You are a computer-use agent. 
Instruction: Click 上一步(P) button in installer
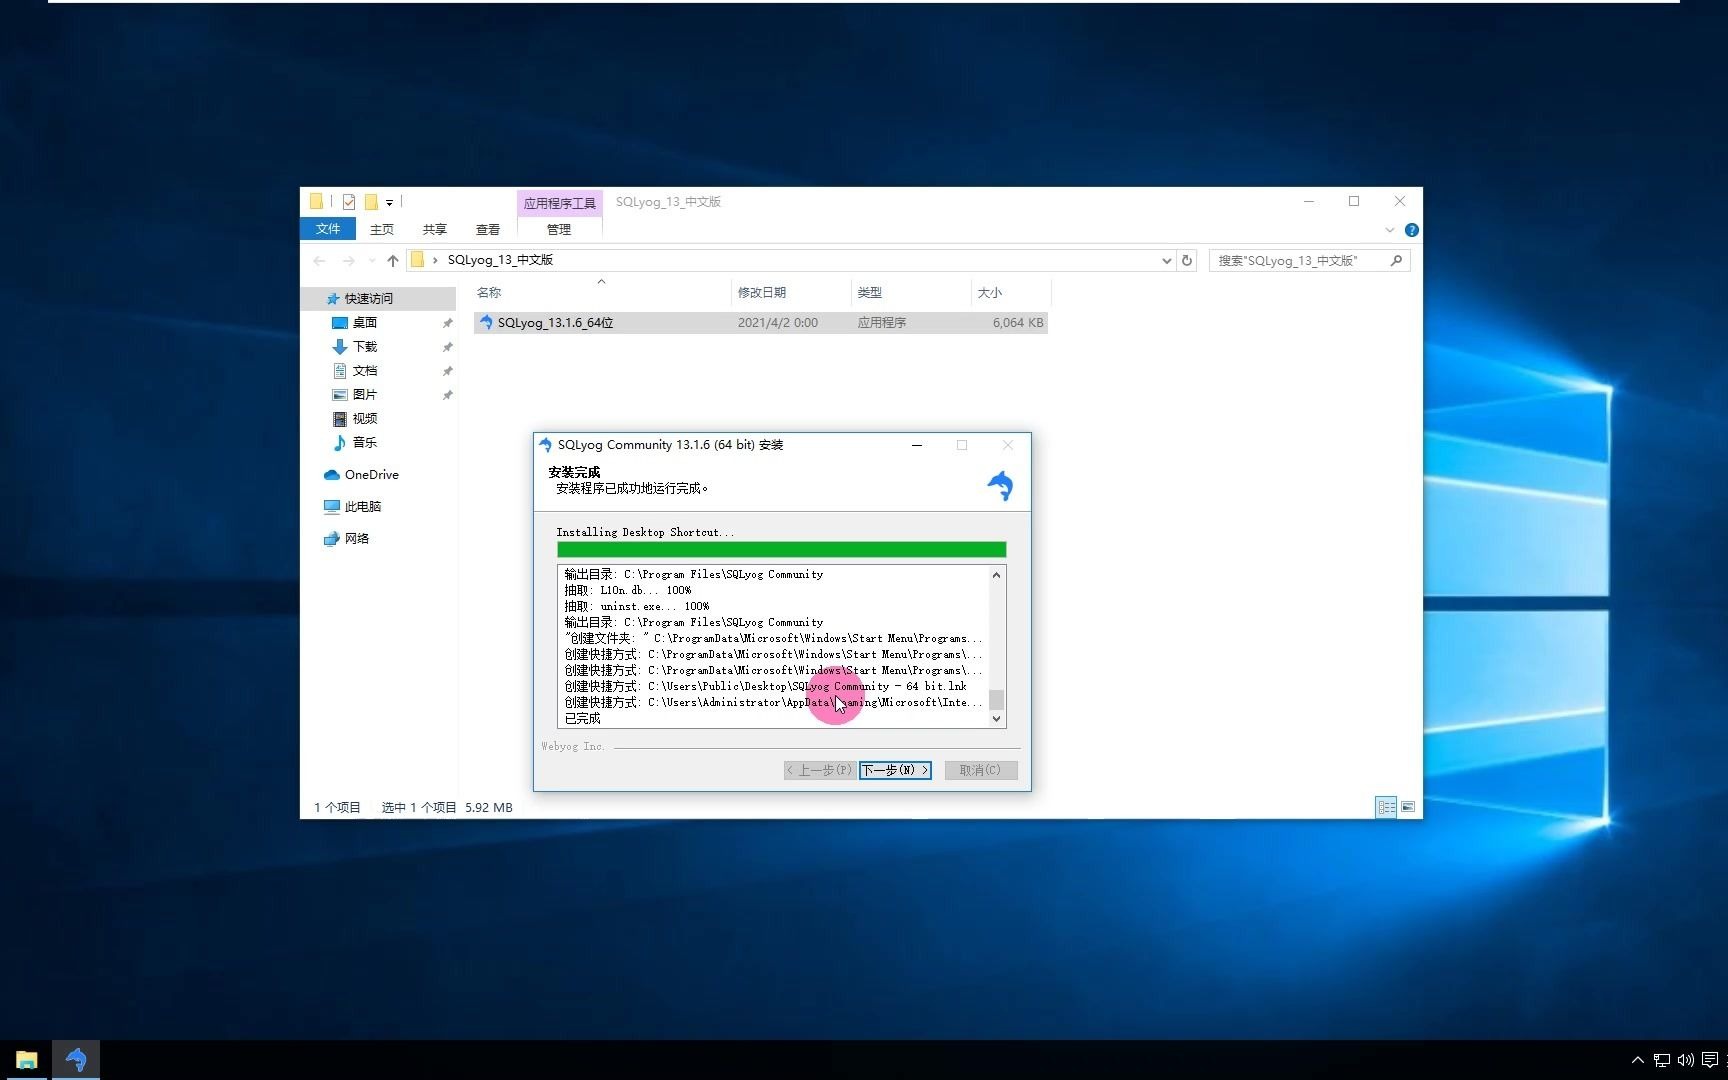point(820,770)
